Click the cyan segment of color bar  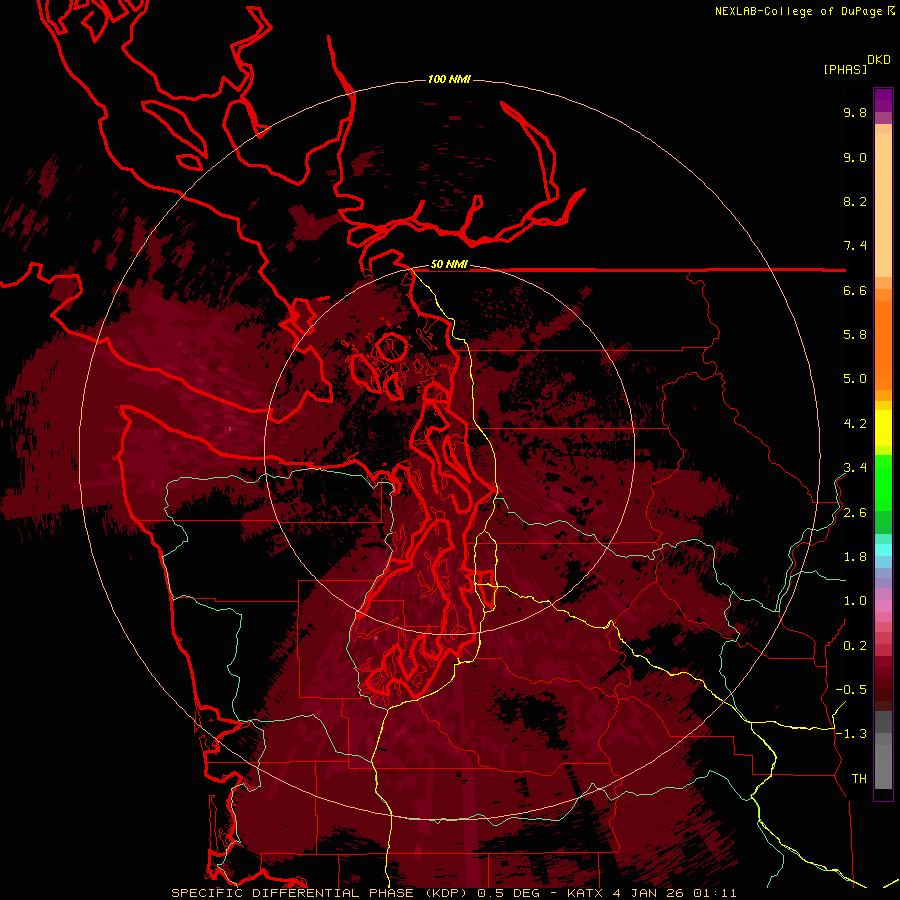pos(883,549)
